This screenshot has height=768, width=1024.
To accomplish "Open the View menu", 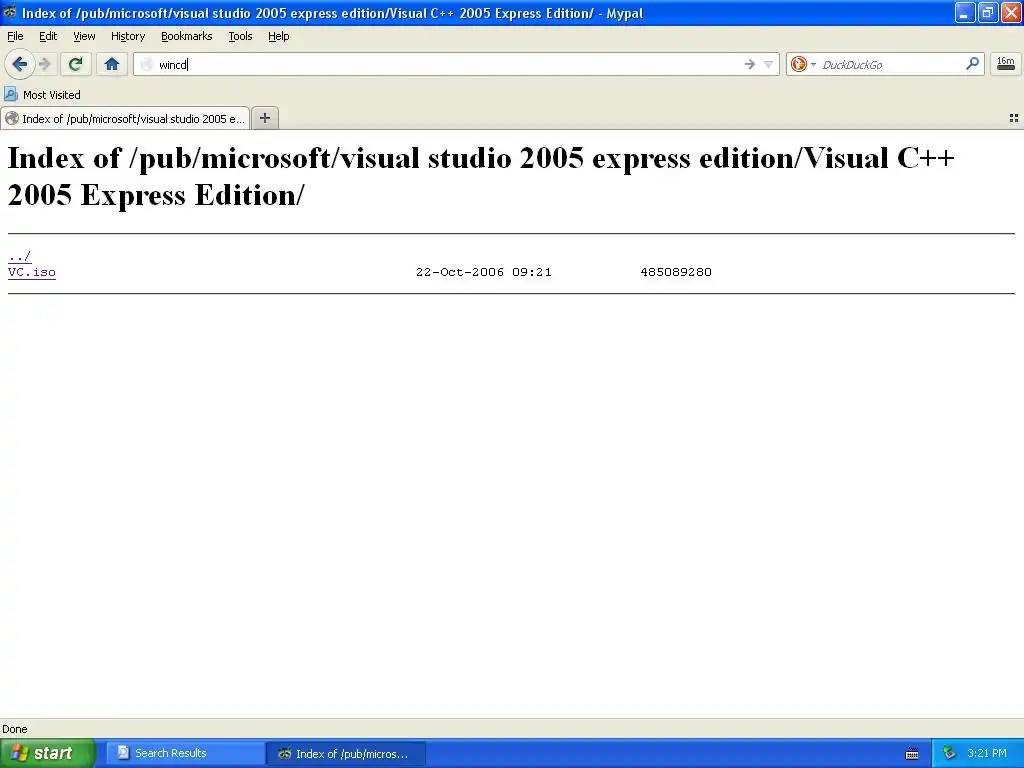I will (84, 37).
